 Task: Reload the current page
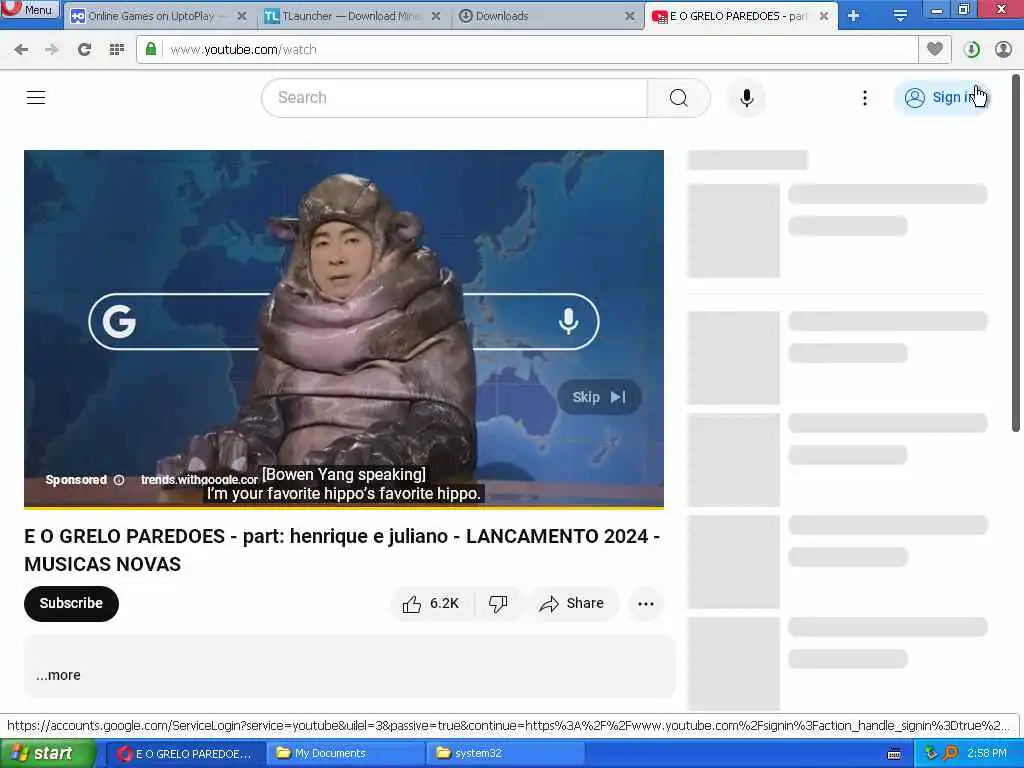click(84, 49)
